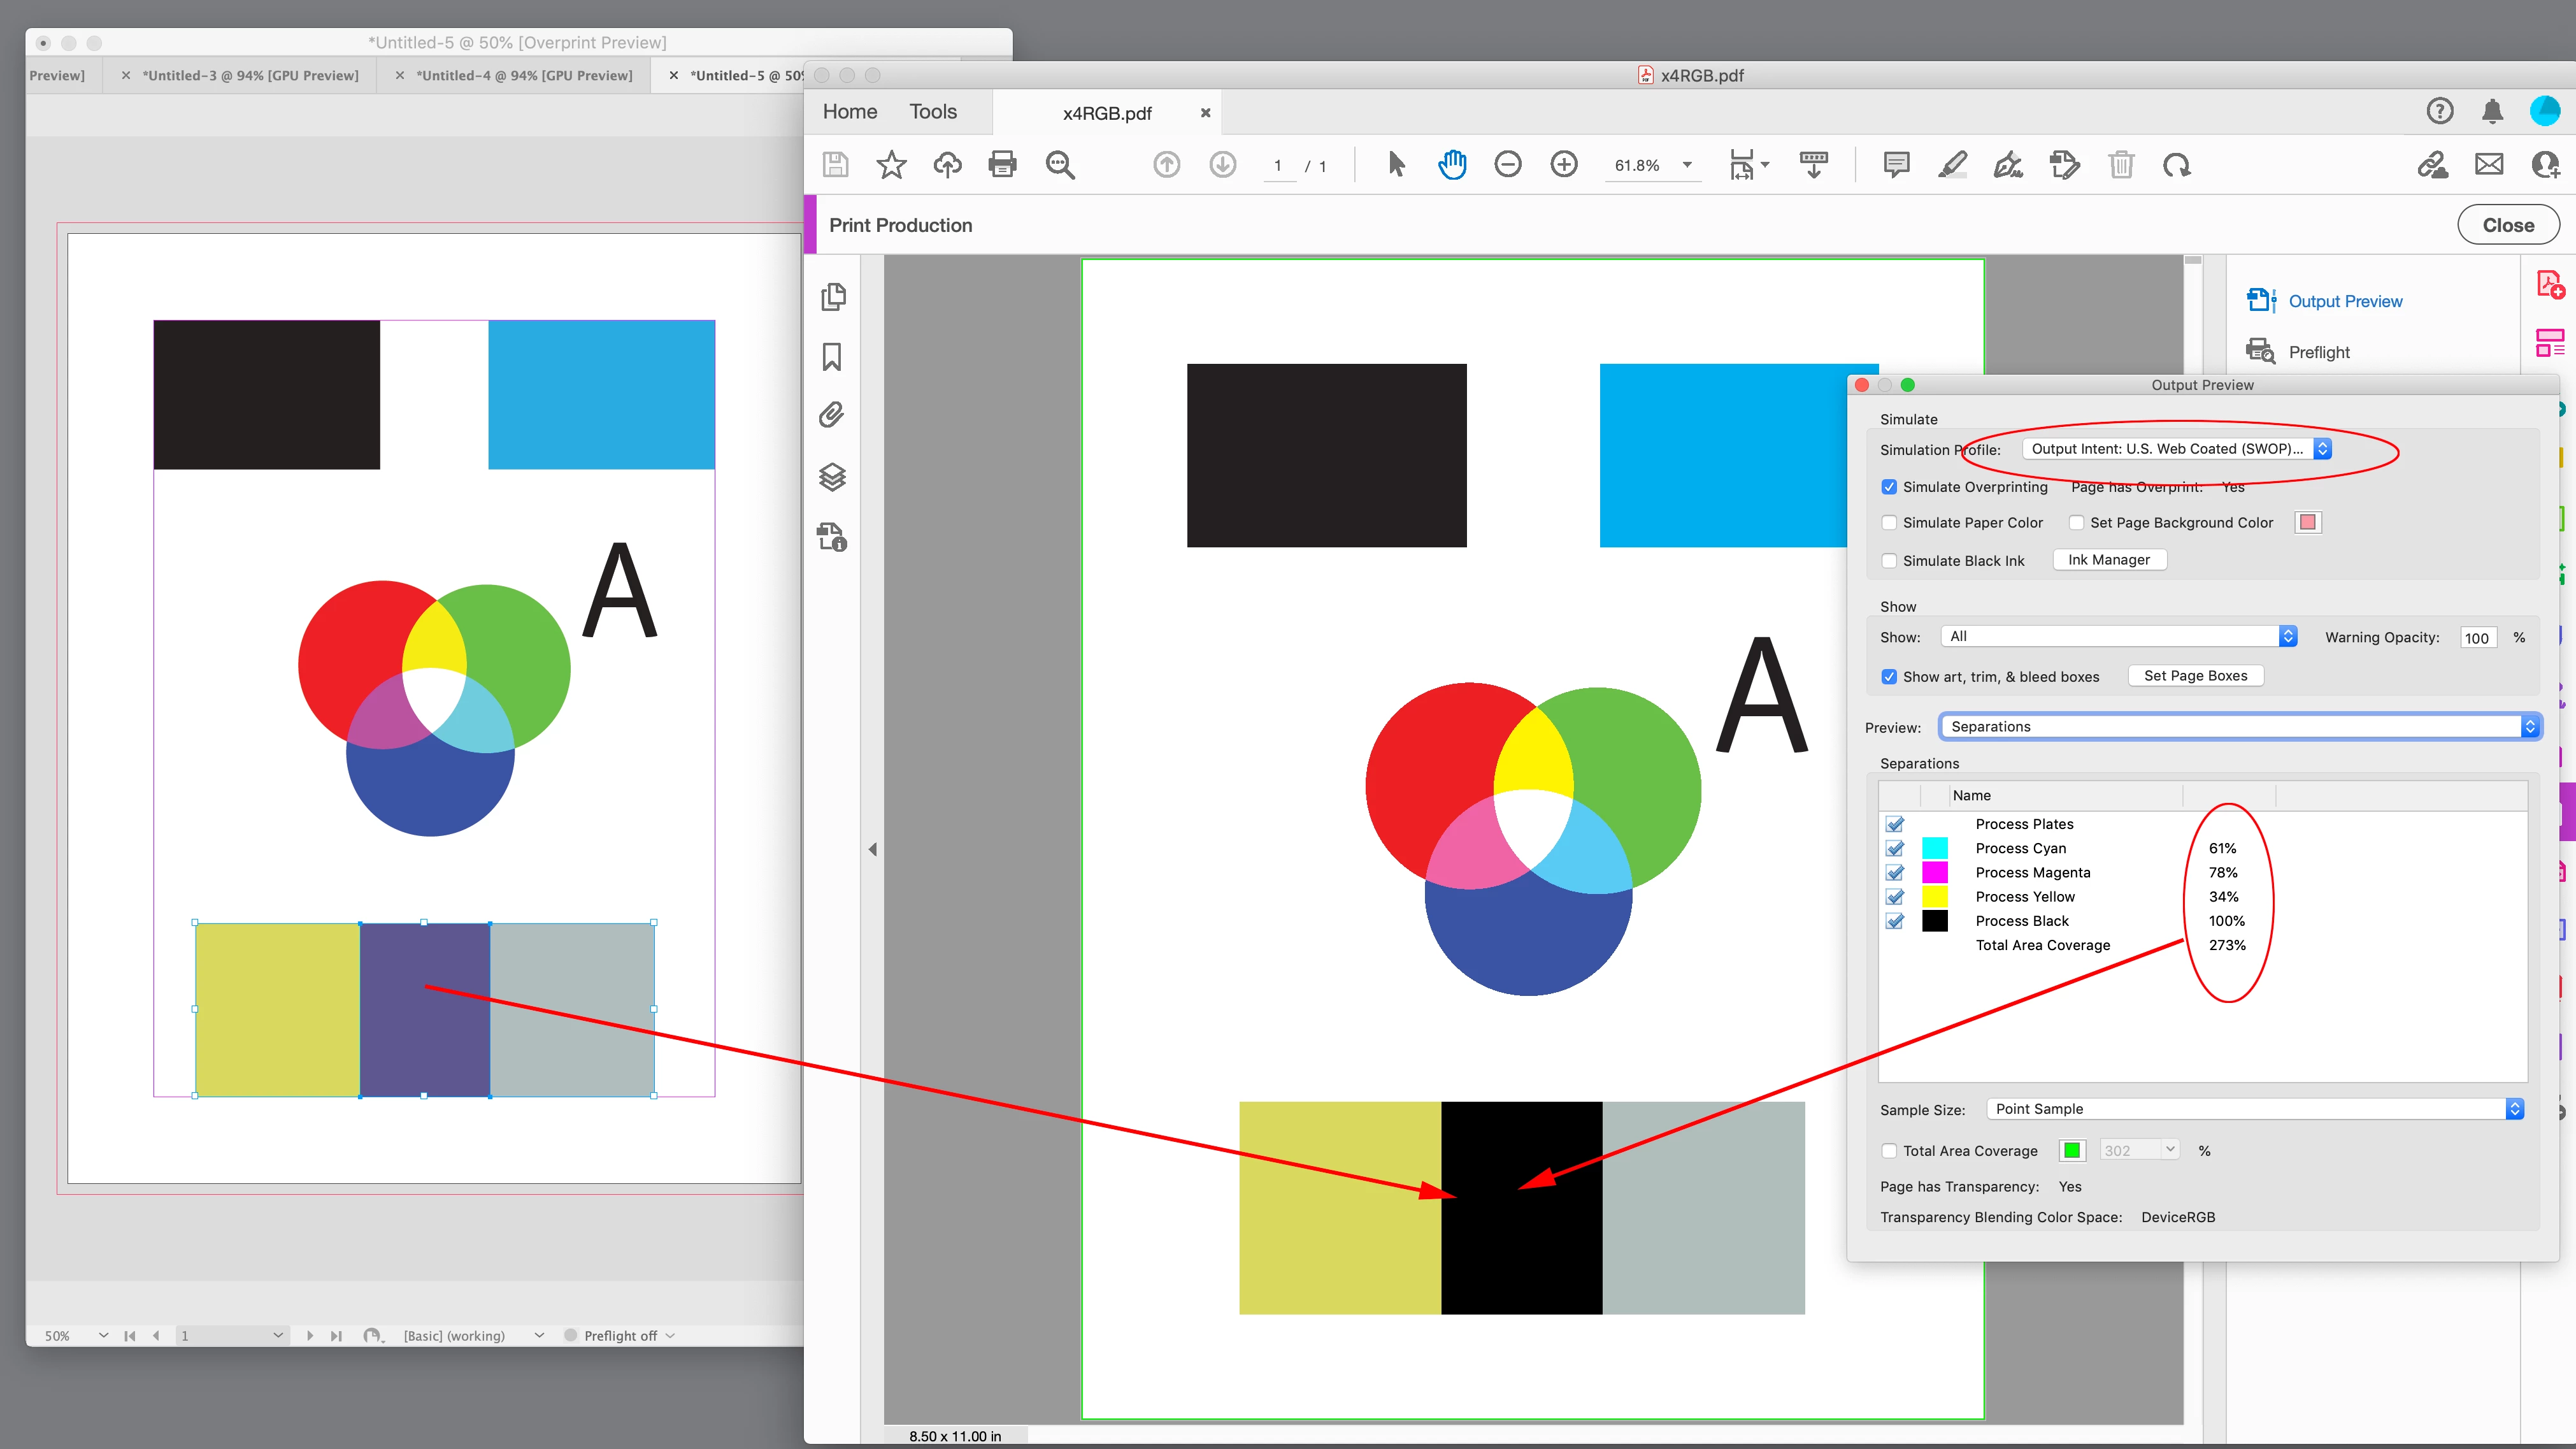This screenshot has height=1449, width=2576.
Task: Click the add comment note icon
Action: coord(1896,165)
